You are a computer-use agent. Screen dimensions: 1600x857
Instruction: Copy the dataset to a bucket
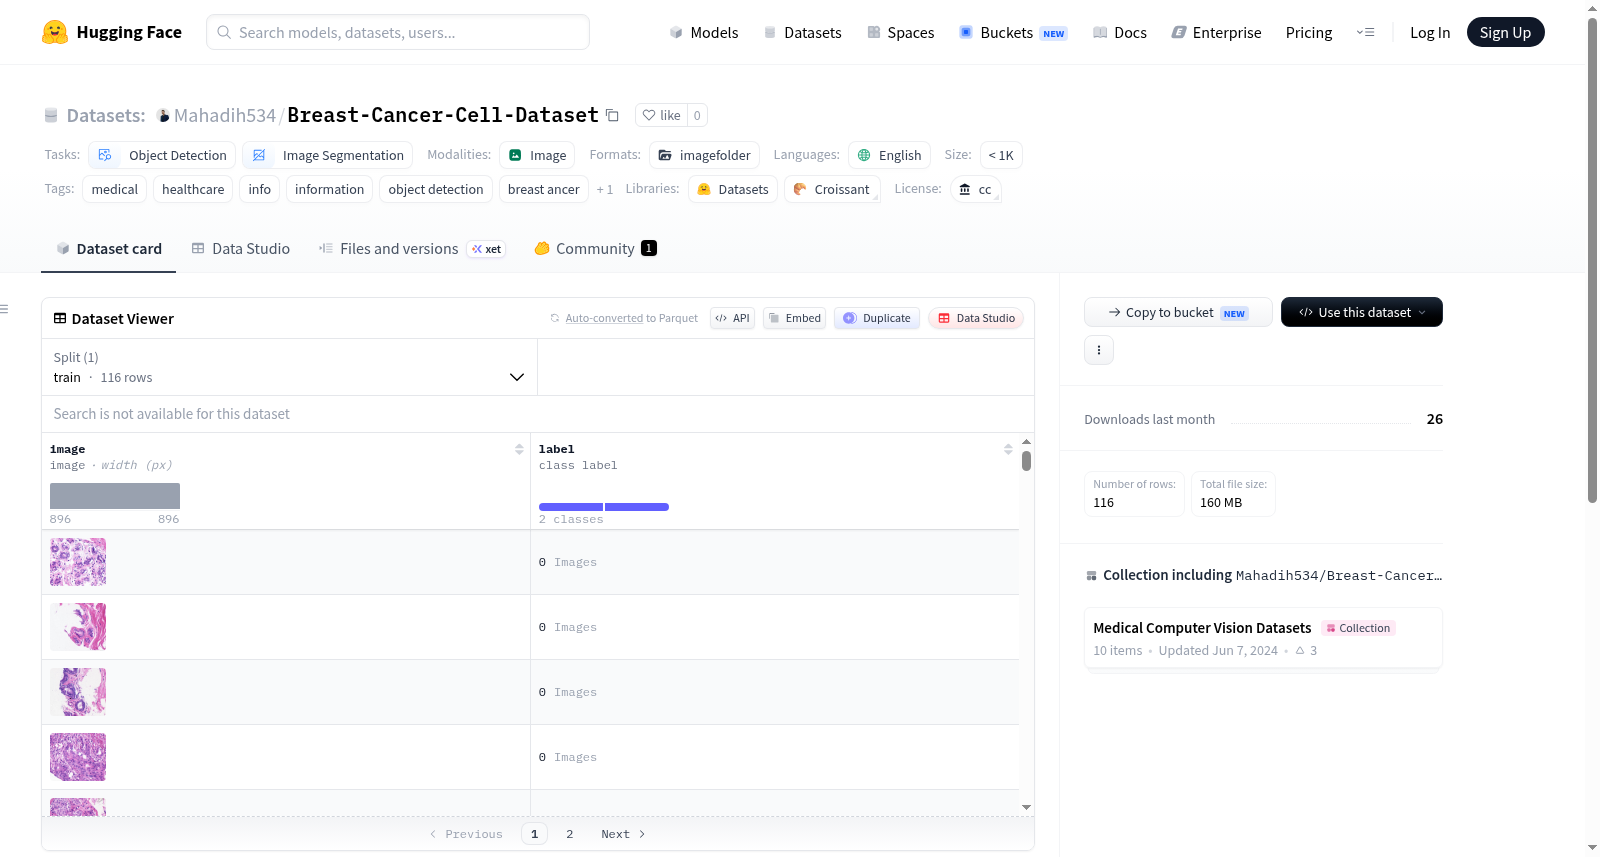click(1178, 312)
